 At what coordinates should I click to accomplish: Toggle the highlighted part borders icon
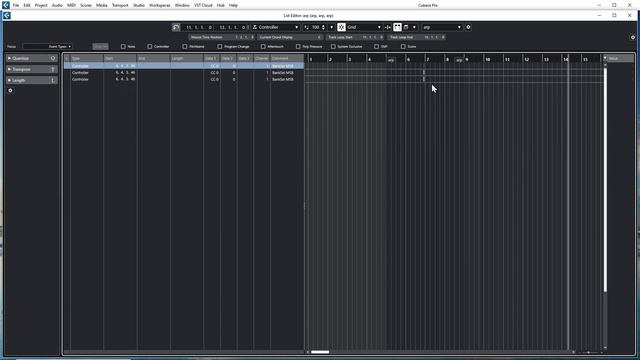(x=397, y=27)
